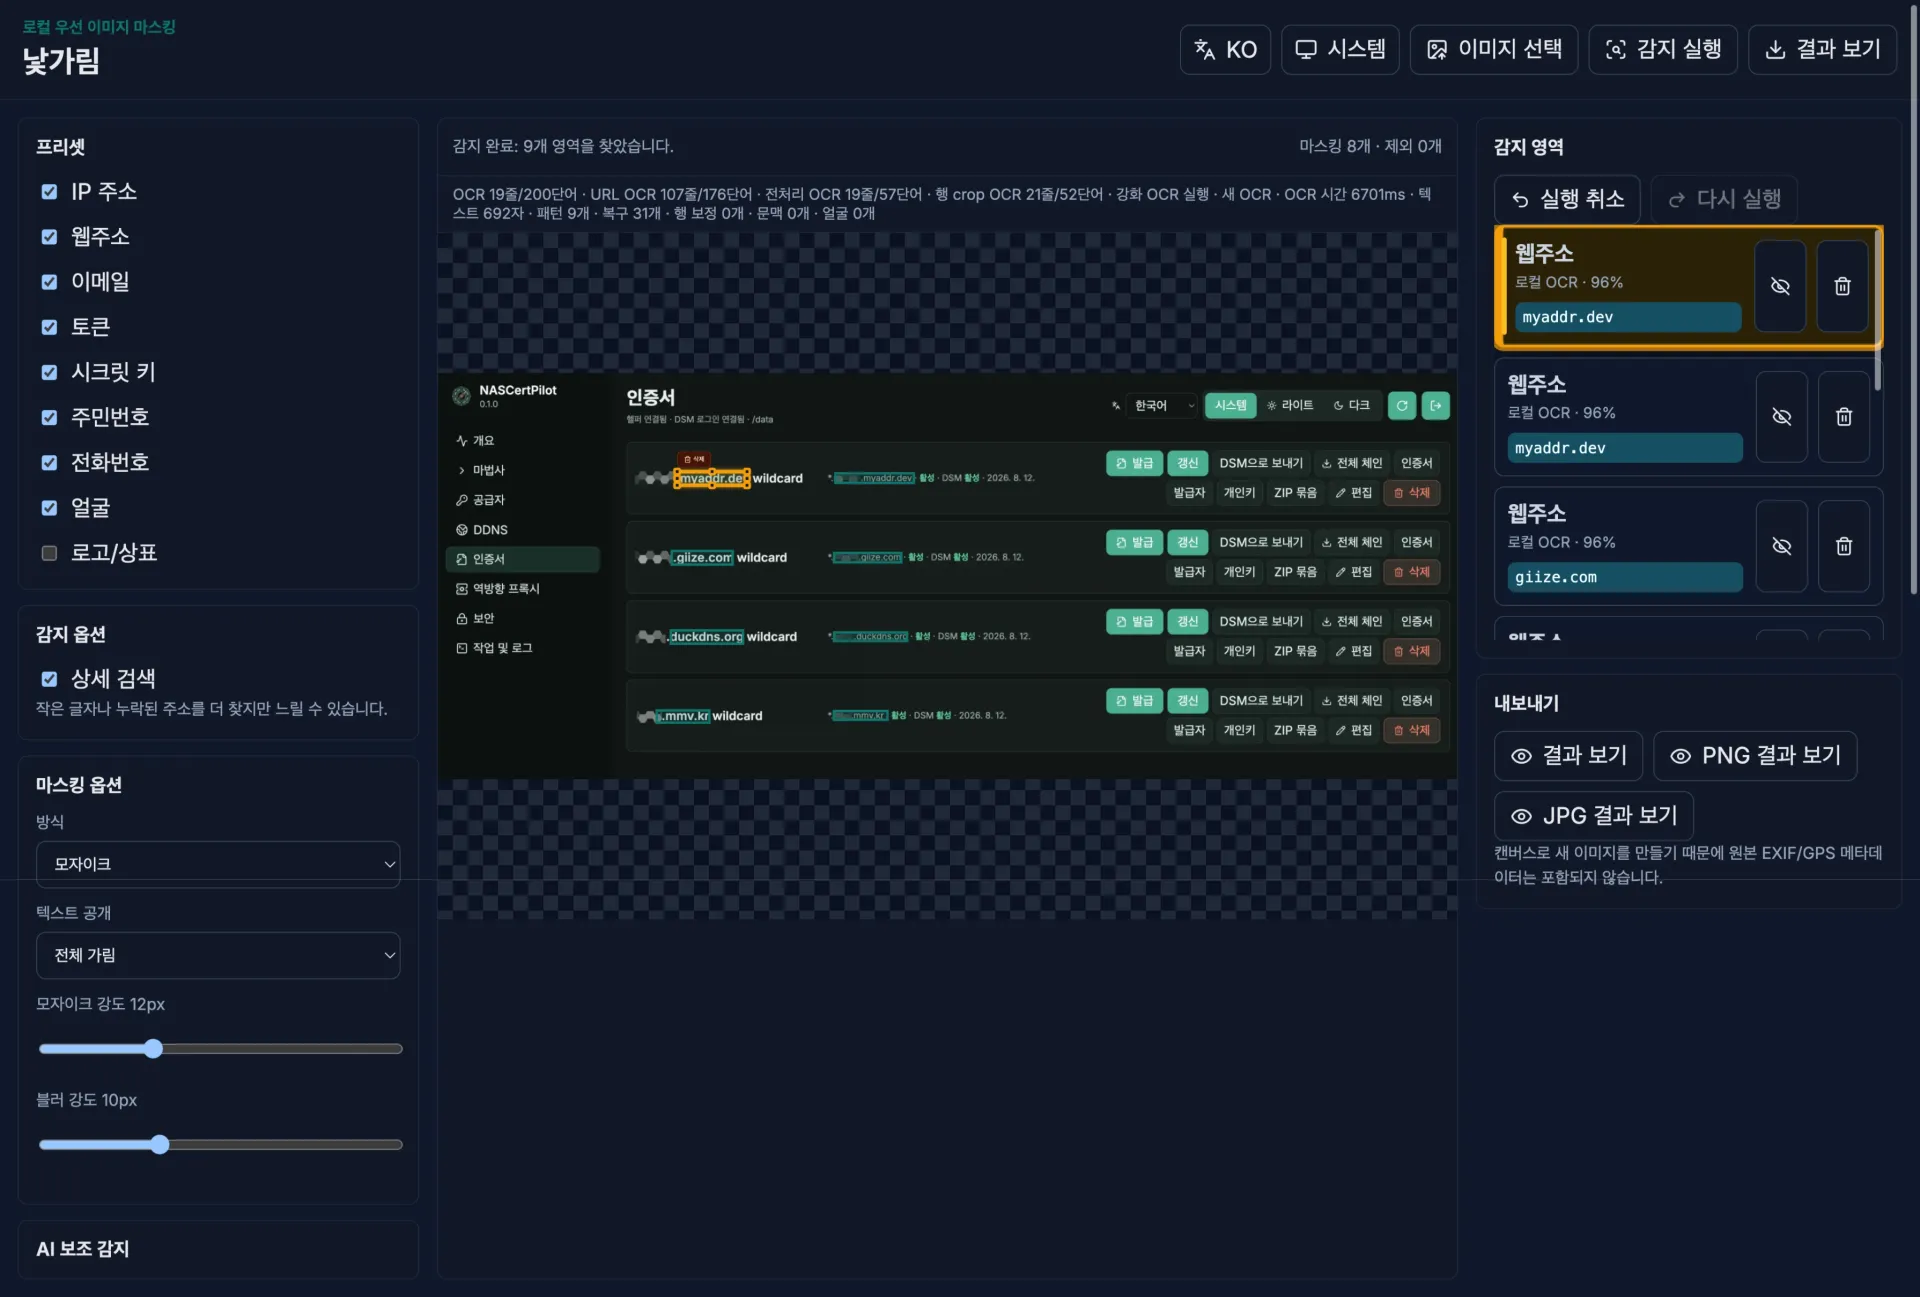This screenshot has height=1297, width=1920.
Task: Toggle the 얼굴 preset checkbox
Action: pos(49,507)
